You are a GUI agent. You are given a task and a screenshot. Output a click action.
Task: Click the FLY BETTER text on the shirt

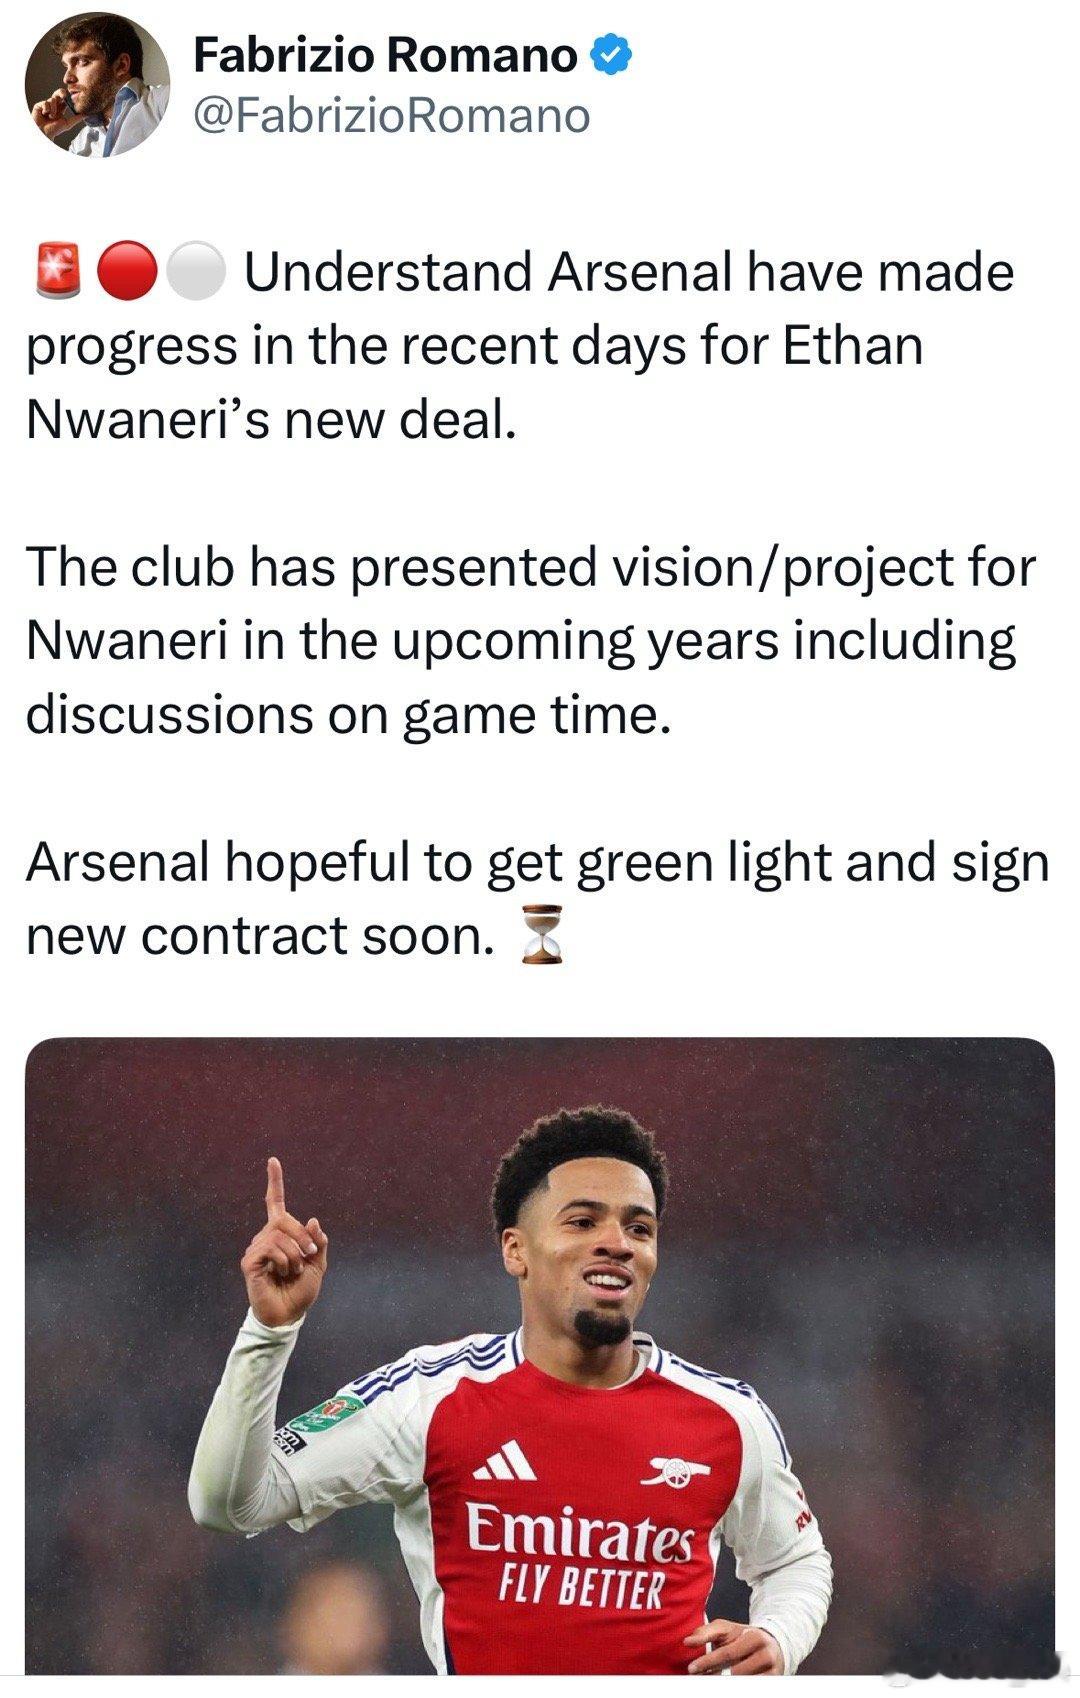[580, 1588]
